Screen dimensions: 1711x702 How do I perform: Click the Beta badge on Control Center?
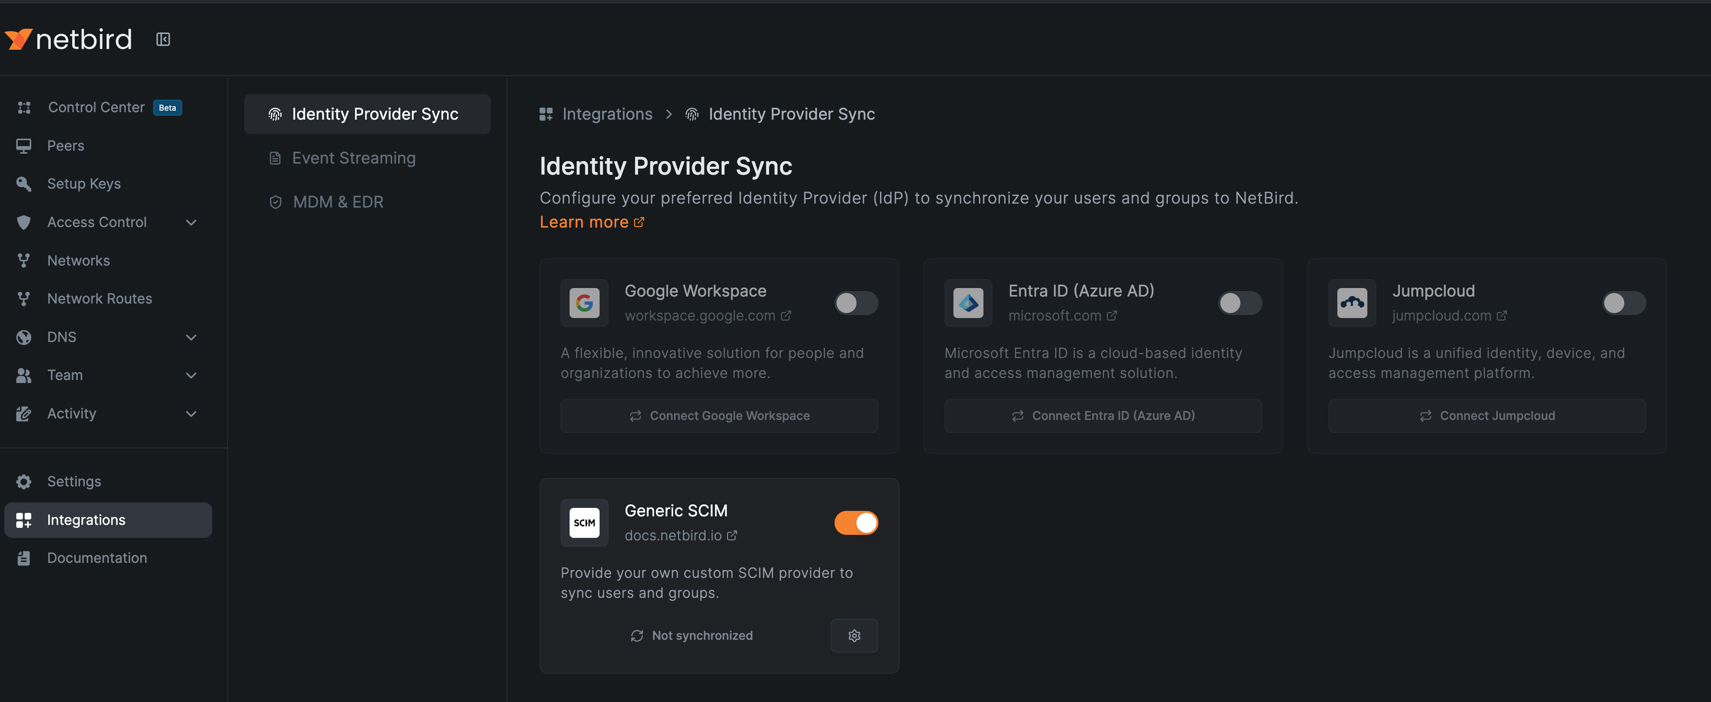coord(168,107)
